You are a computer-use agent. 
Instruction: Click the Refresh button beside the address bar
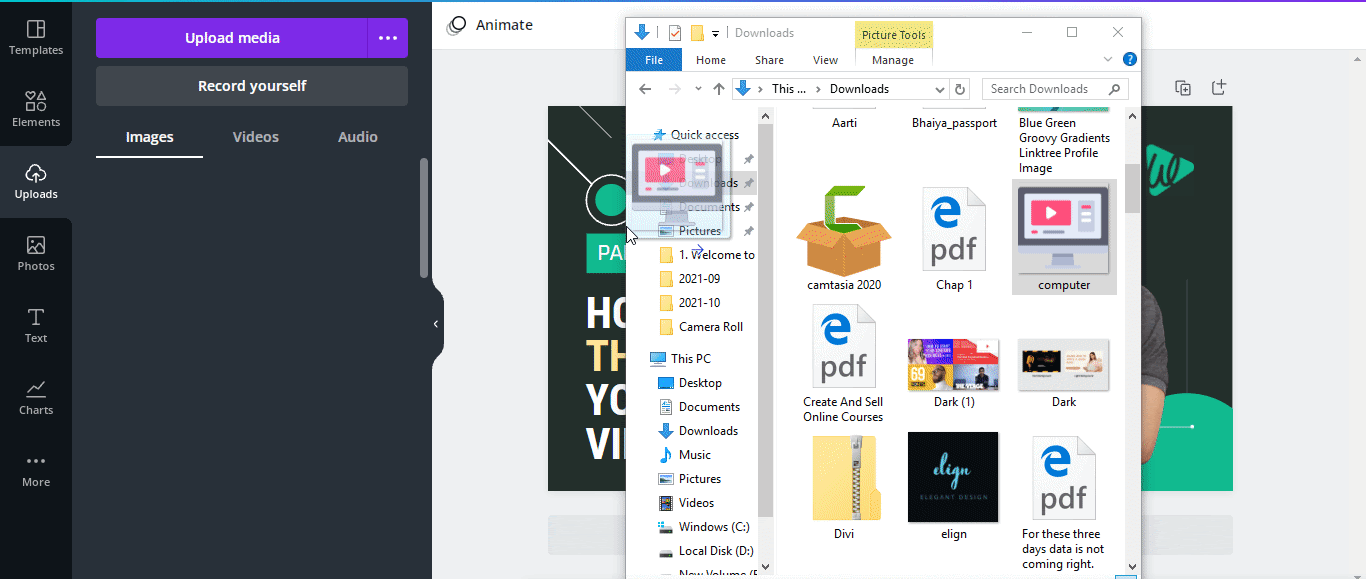pyautogui.click(x=960, y=89)
